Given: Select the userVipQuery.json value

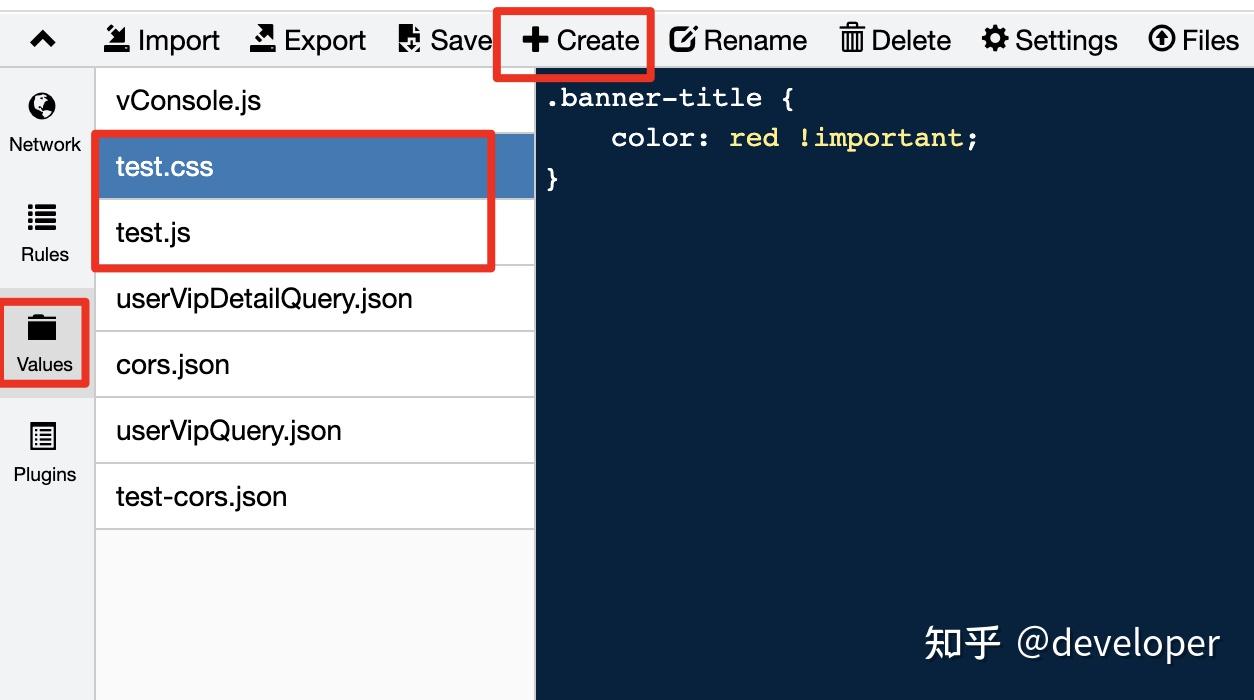Looking at the screenshot, I should (x=315, y=430).
